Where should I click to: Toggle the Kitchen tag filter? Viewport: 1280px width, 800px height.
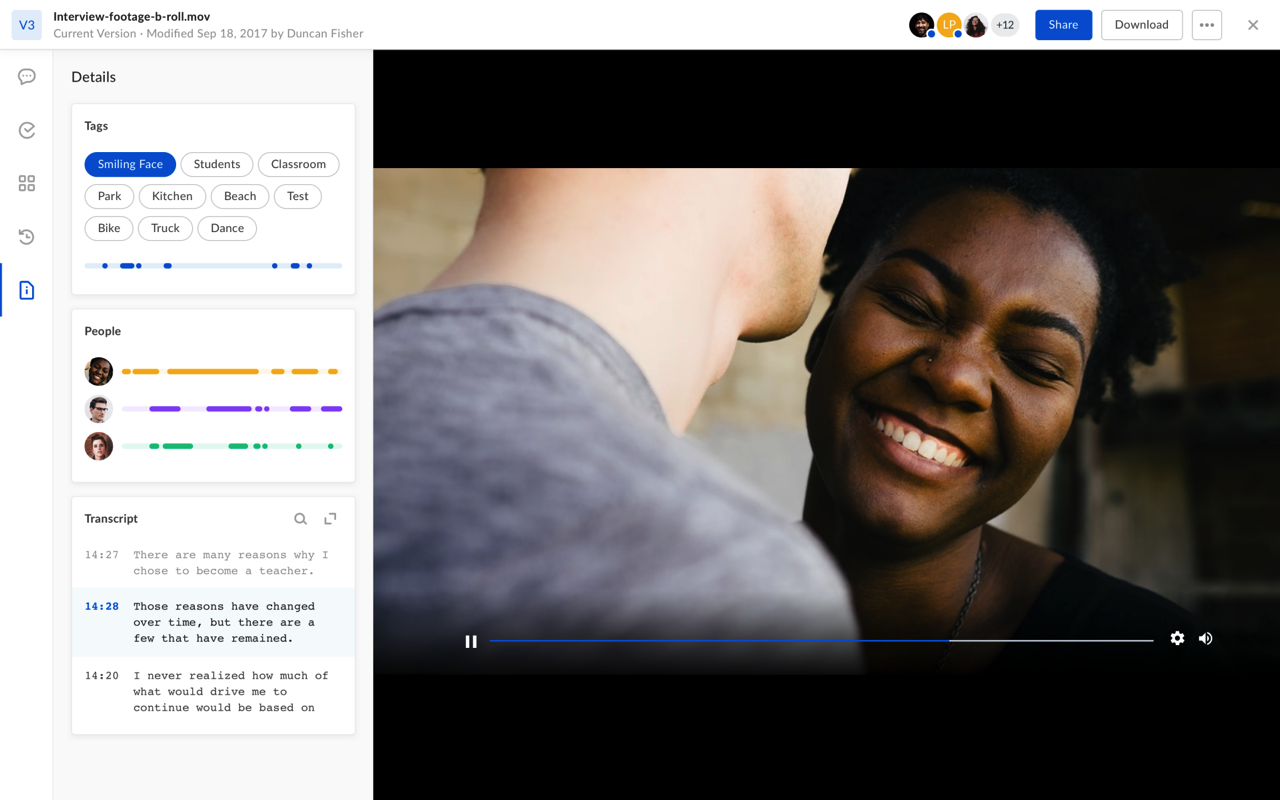[172, 196]
